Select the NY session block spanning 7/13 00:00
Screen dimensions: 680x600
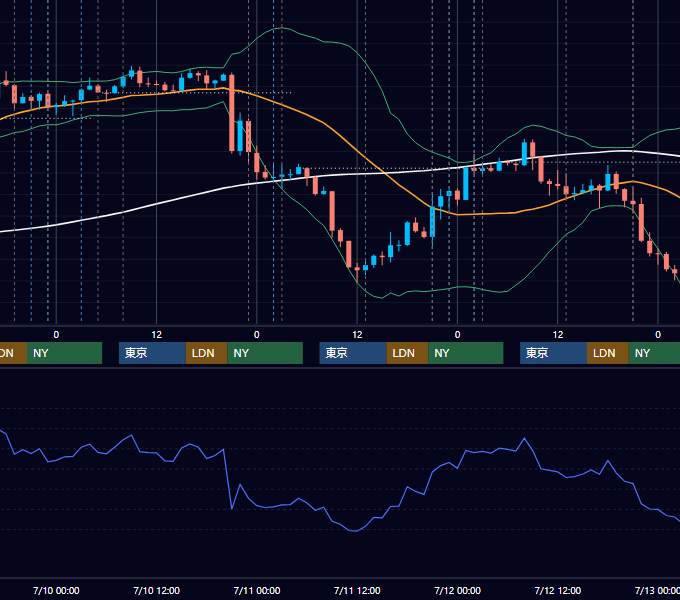point(654,353)
